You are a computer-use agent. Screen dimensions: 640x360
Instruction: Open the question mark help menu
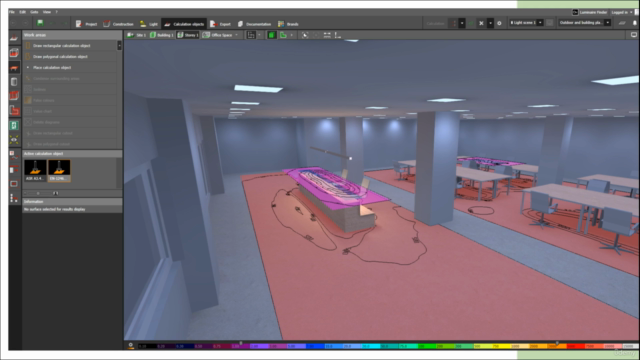point(56,12)
